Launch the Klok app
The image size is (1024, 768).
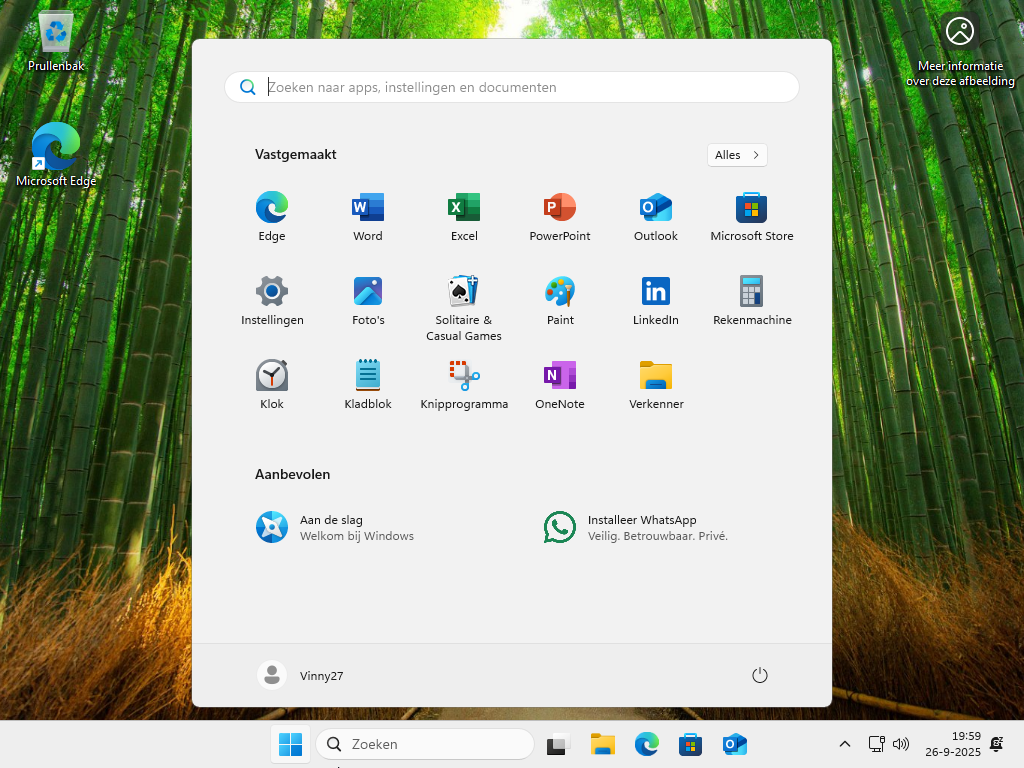coord(272,385)
